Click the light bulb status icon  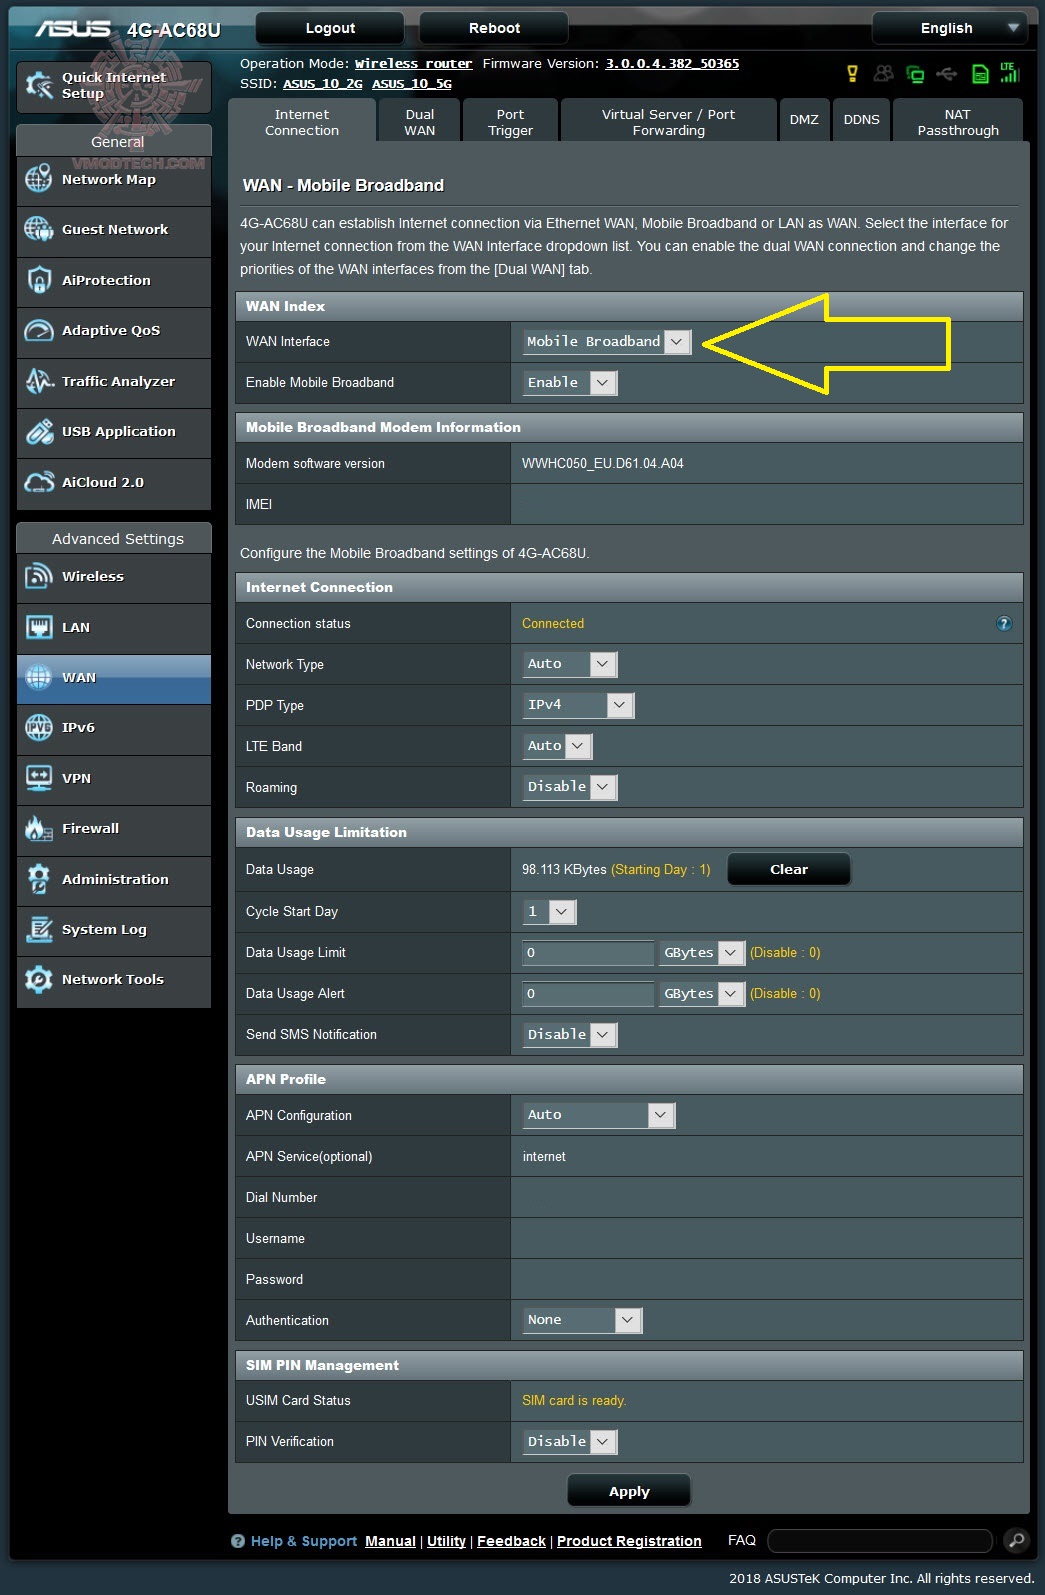click(852, 73)
